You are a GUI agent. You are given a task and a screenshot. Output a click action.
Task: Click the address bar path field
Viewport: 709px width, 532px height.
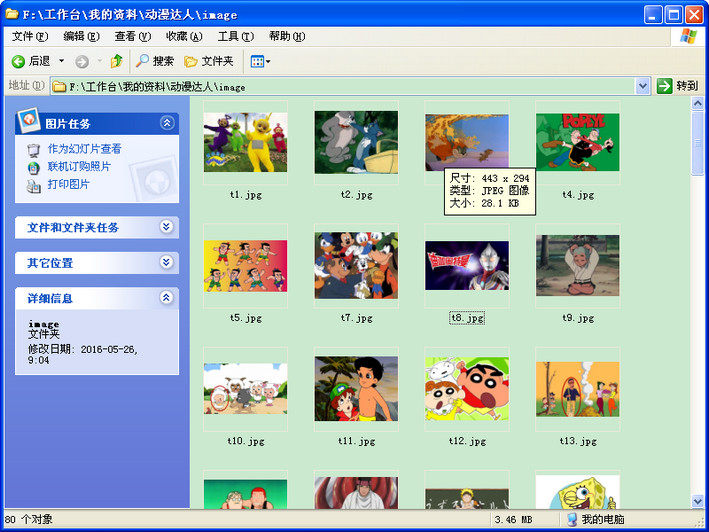point(343,86)
